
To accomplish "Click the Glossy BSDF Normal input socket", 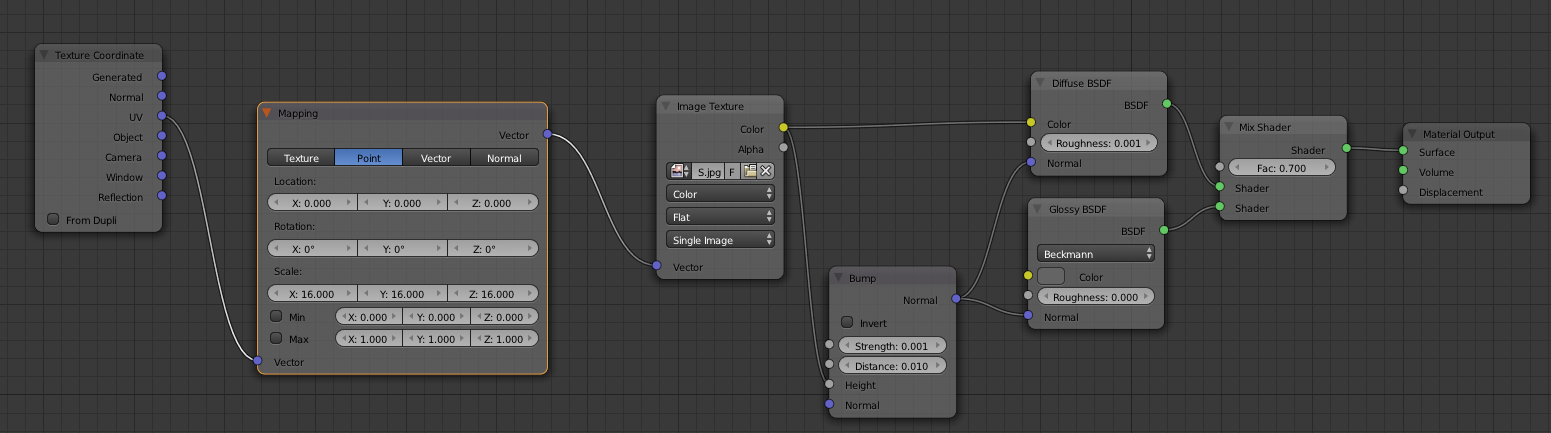I will tap(1028, 316).
